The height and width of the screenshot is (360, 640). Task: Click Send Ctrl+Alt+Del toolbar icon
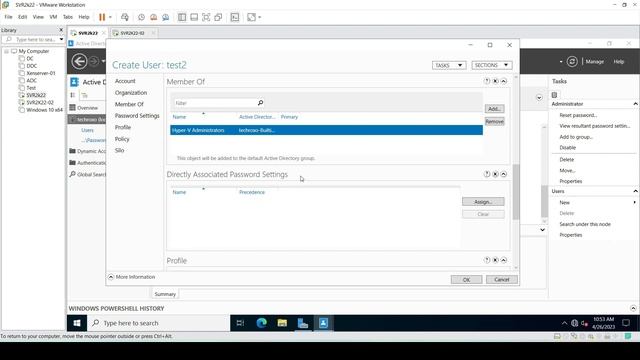tap(125, 17)
